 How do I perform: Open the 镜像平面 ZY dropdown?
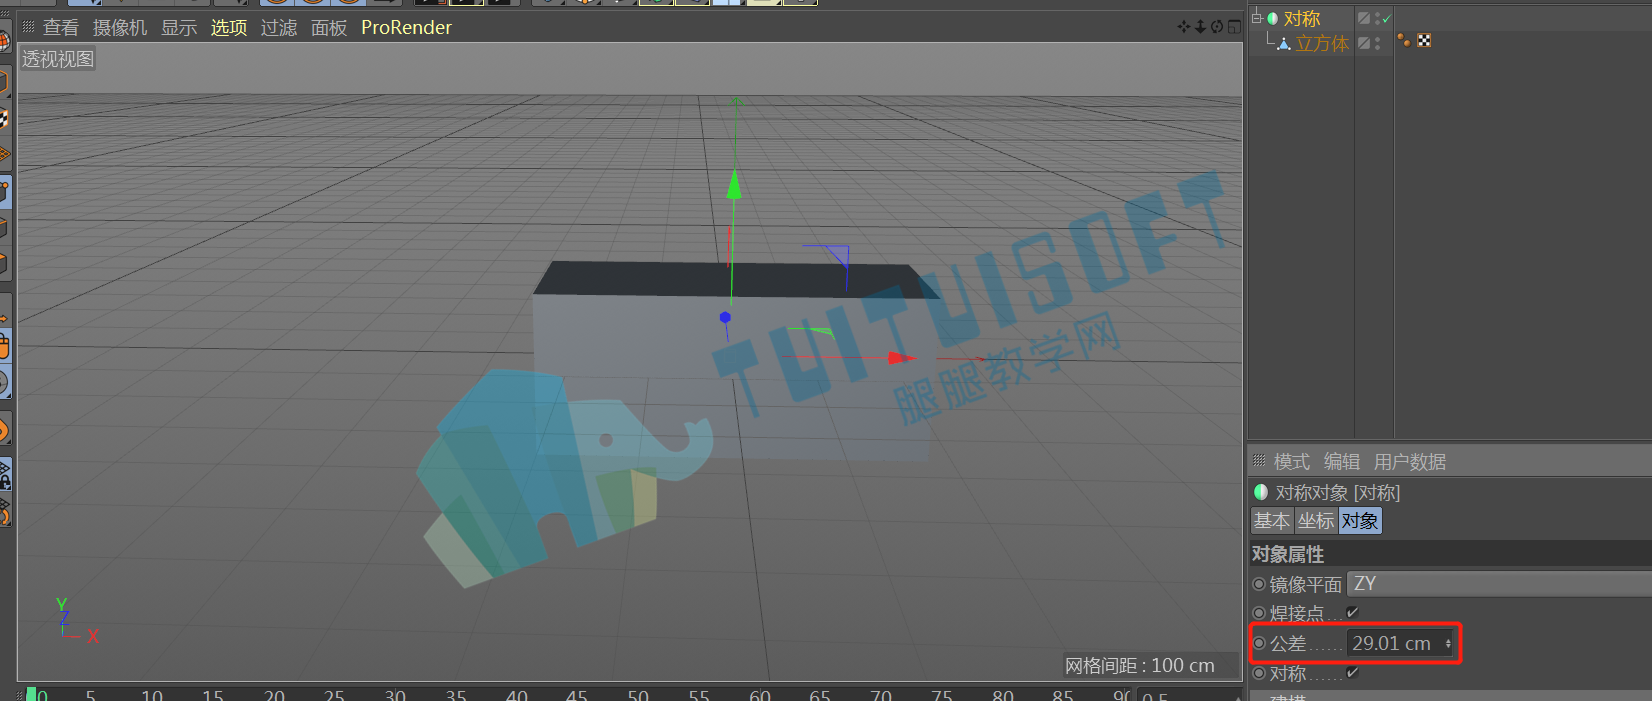click(x=1499, y=584)
